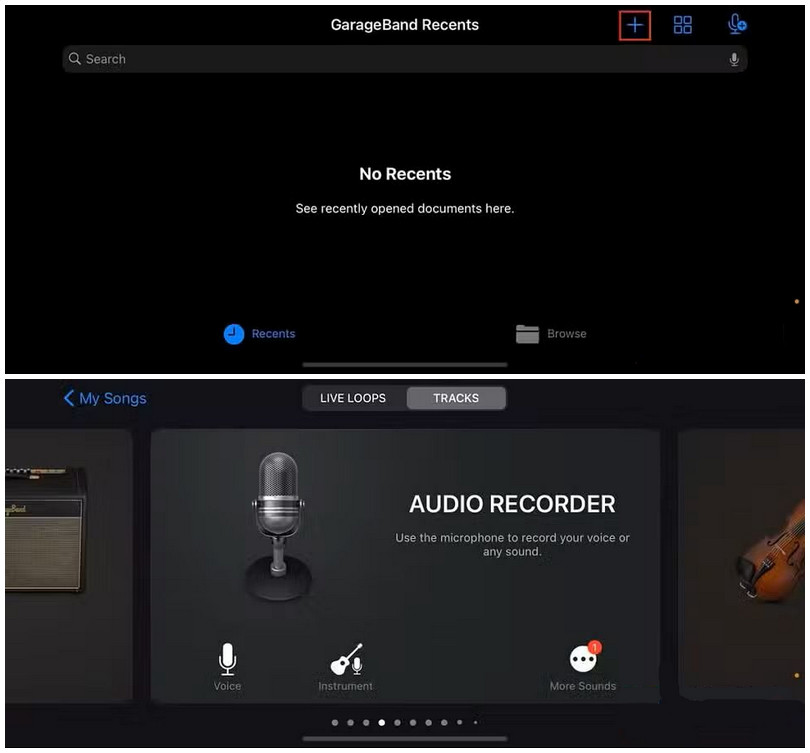Switch to TRACKS mode
Screen dimensions: 810x753
tap(456, 398)
